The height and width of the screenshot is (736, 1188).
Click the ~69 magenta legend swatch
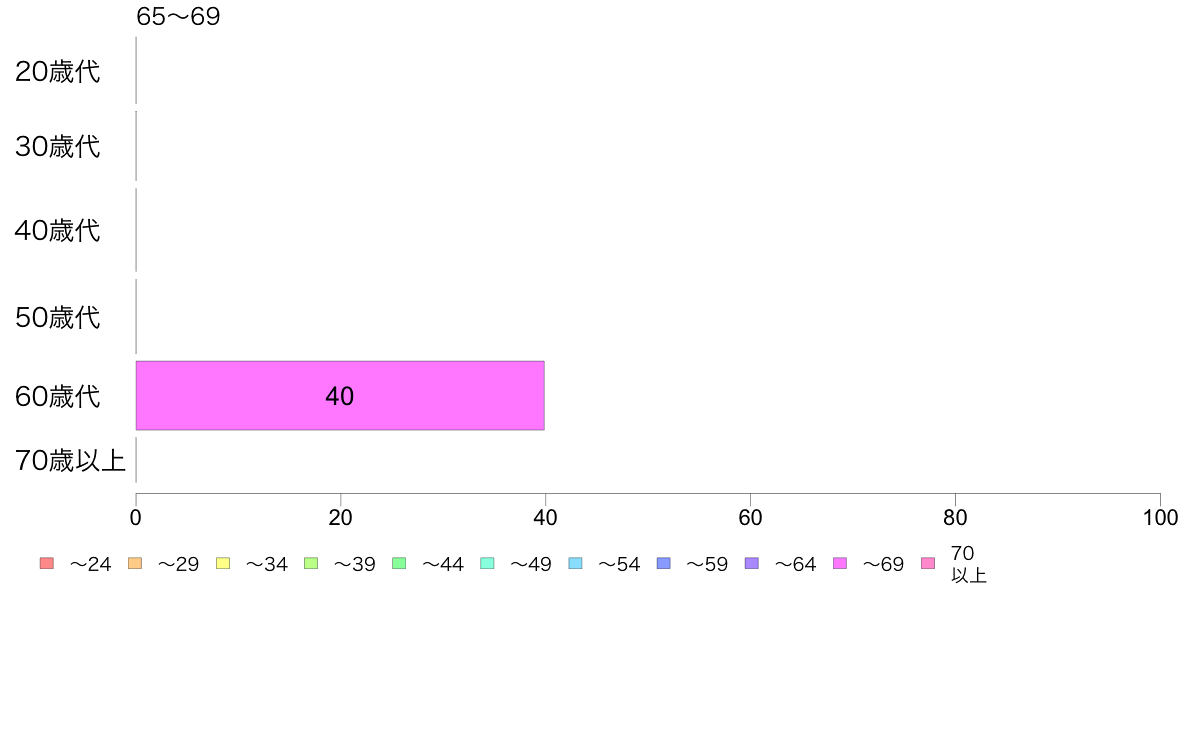pos(839,563)
